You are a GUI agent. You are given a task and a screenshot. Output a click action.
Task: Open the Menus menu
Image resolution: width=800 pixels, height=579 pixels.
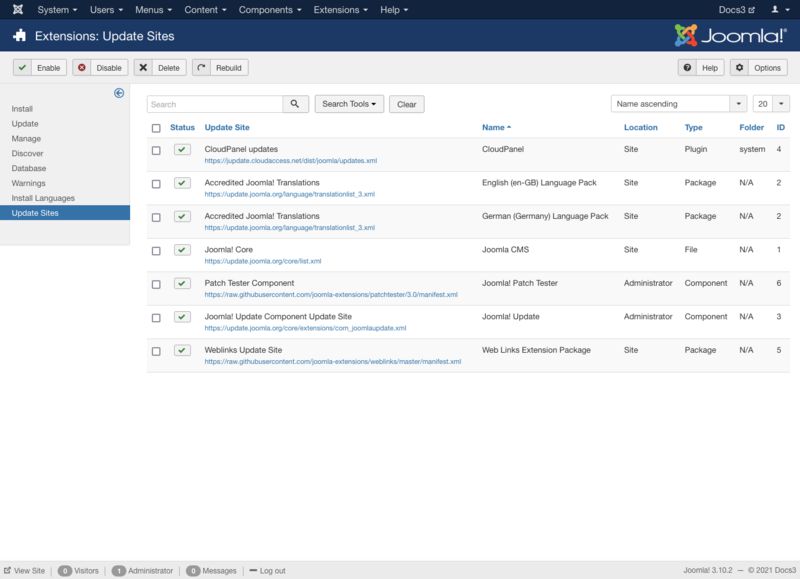pyautogui.click(x=153, y=10)
